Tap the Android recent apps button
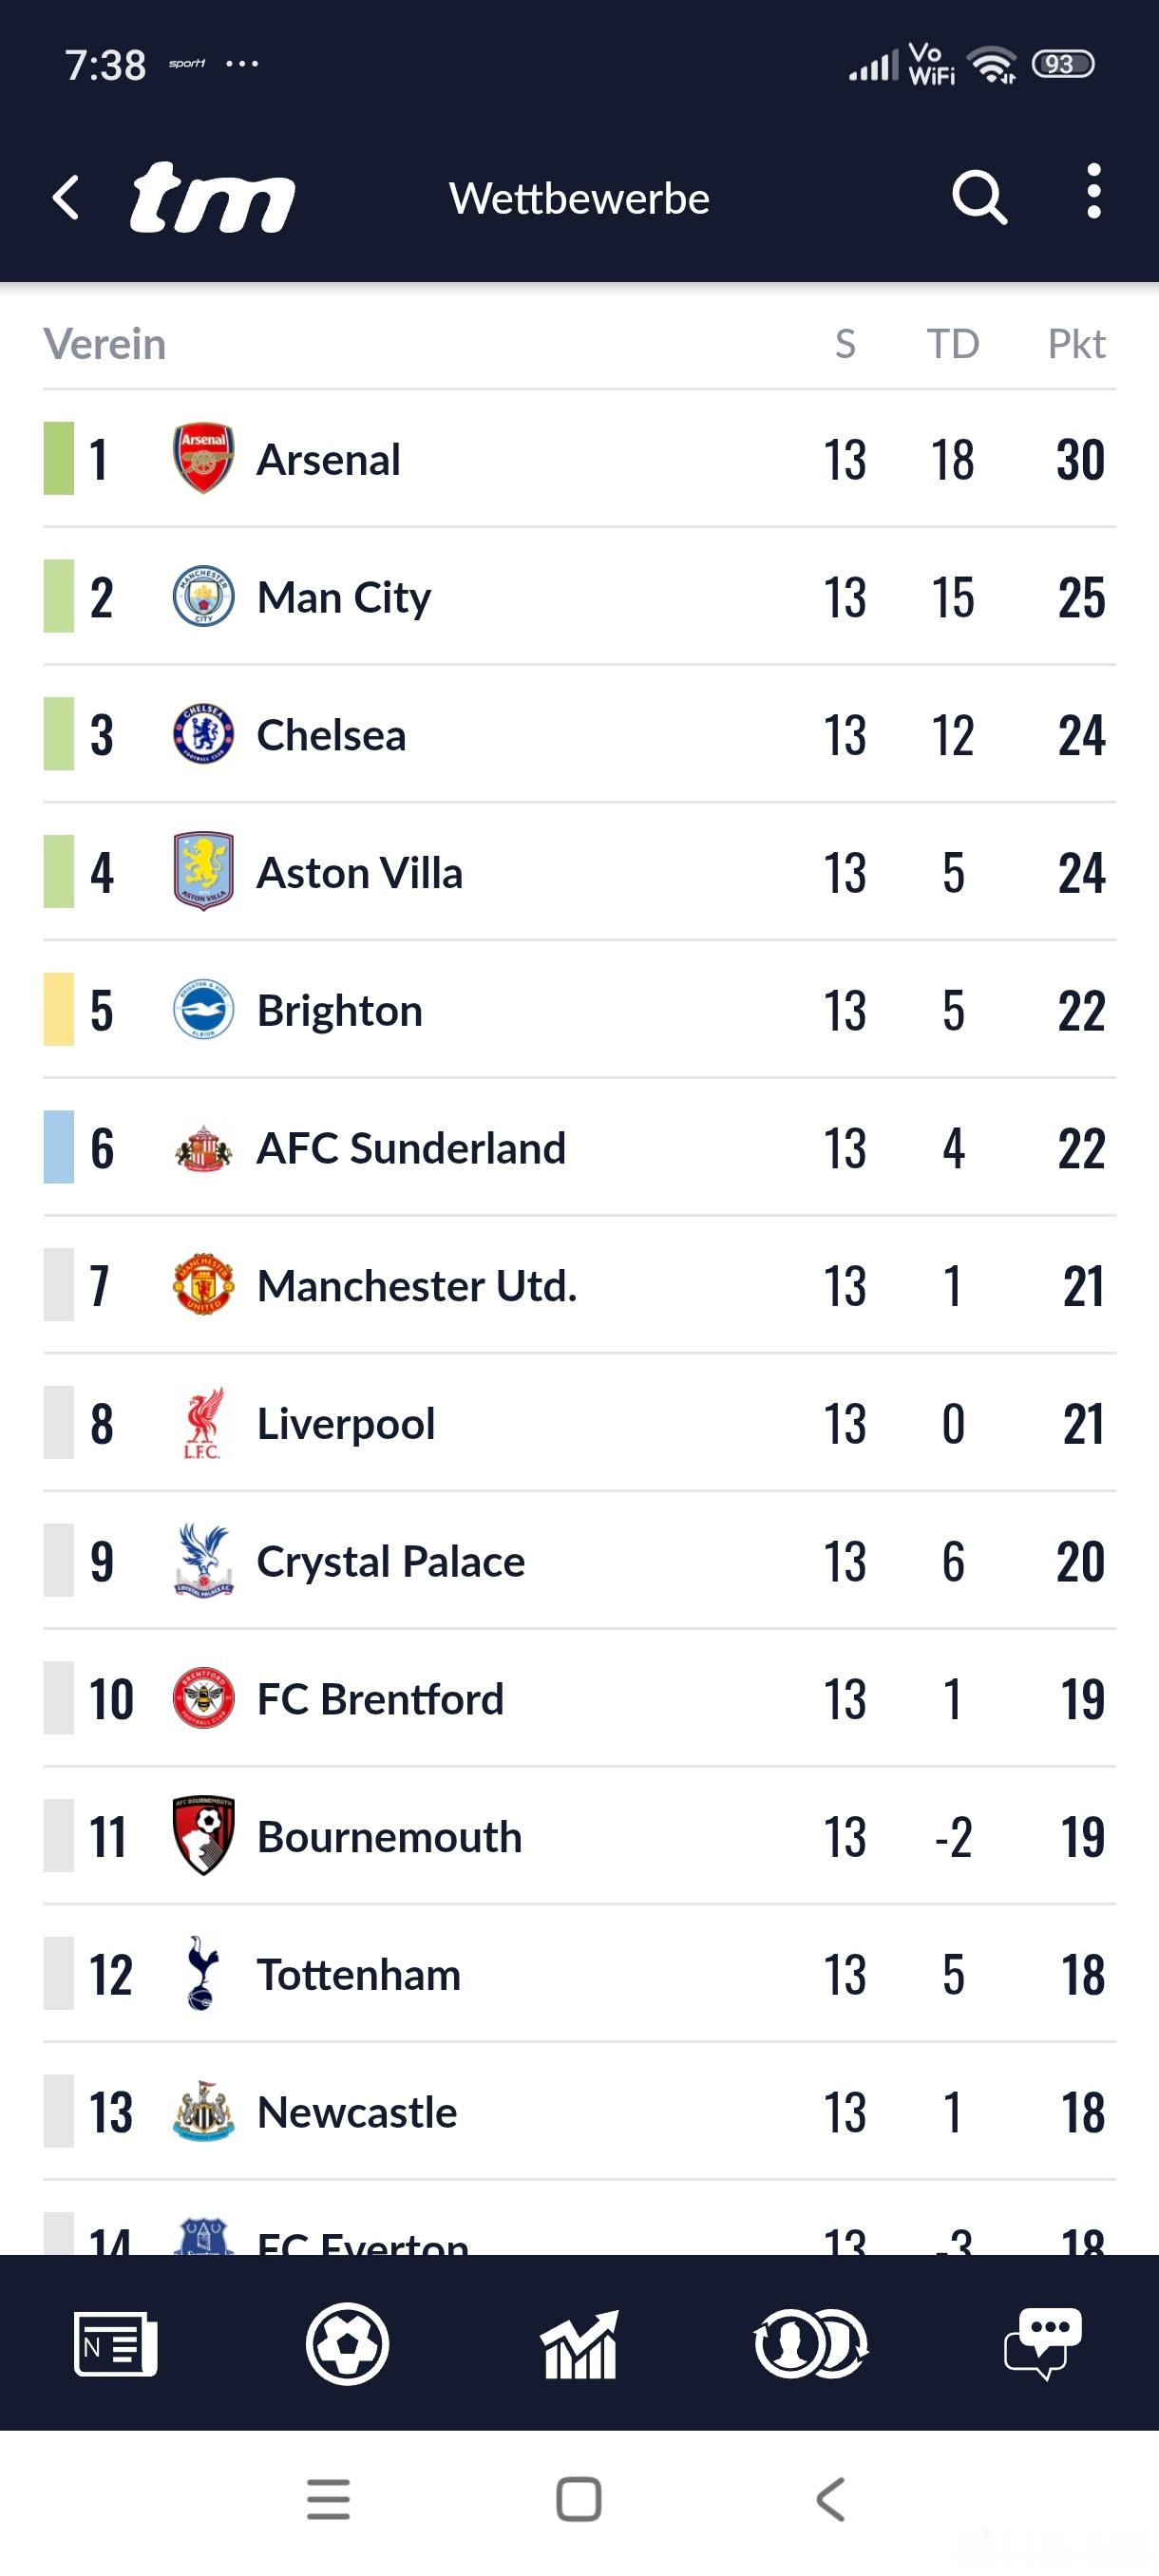This screenshot has width=1159, height=2576. click(x=328, y=2499)
